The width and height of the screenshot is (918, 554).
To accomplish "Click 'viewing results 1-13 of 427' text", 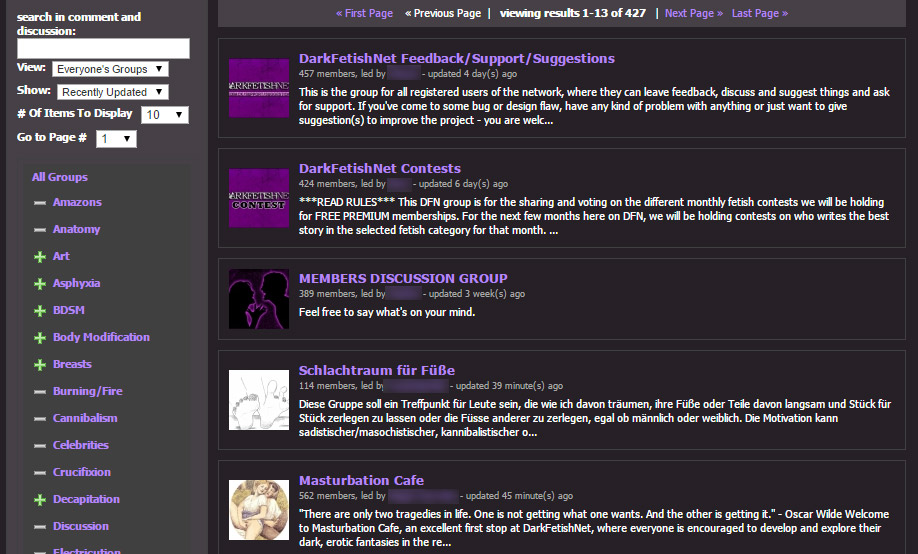I will [x=573, y=13].
